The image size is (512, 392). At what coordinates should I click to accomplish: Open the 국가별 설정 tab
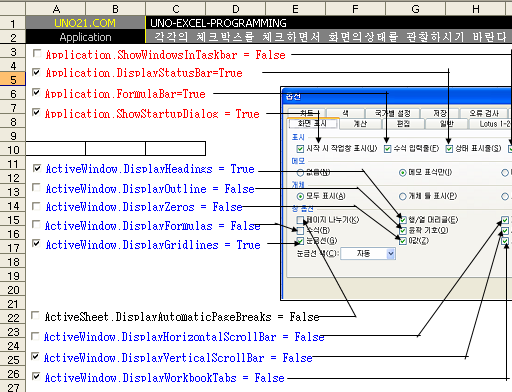[392, 113]
